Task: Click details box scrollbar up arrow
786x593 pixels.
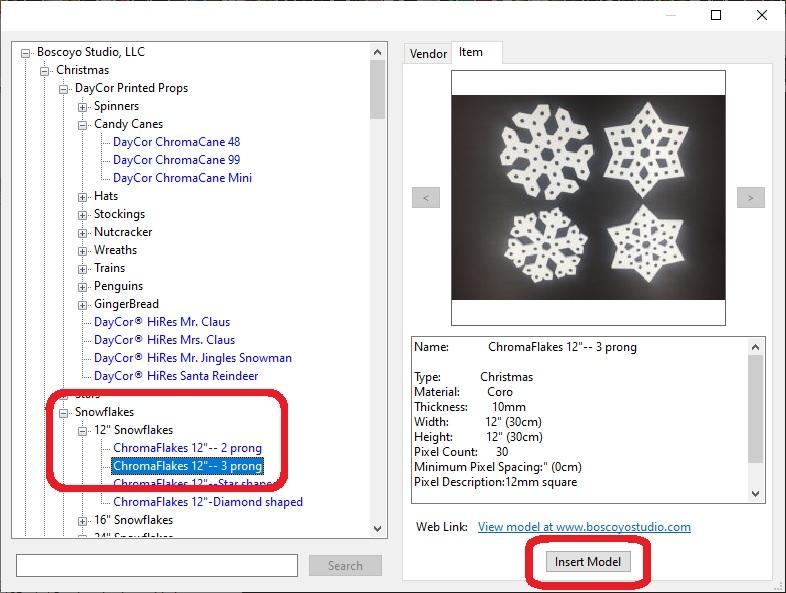Action: [x=755, y=347]
